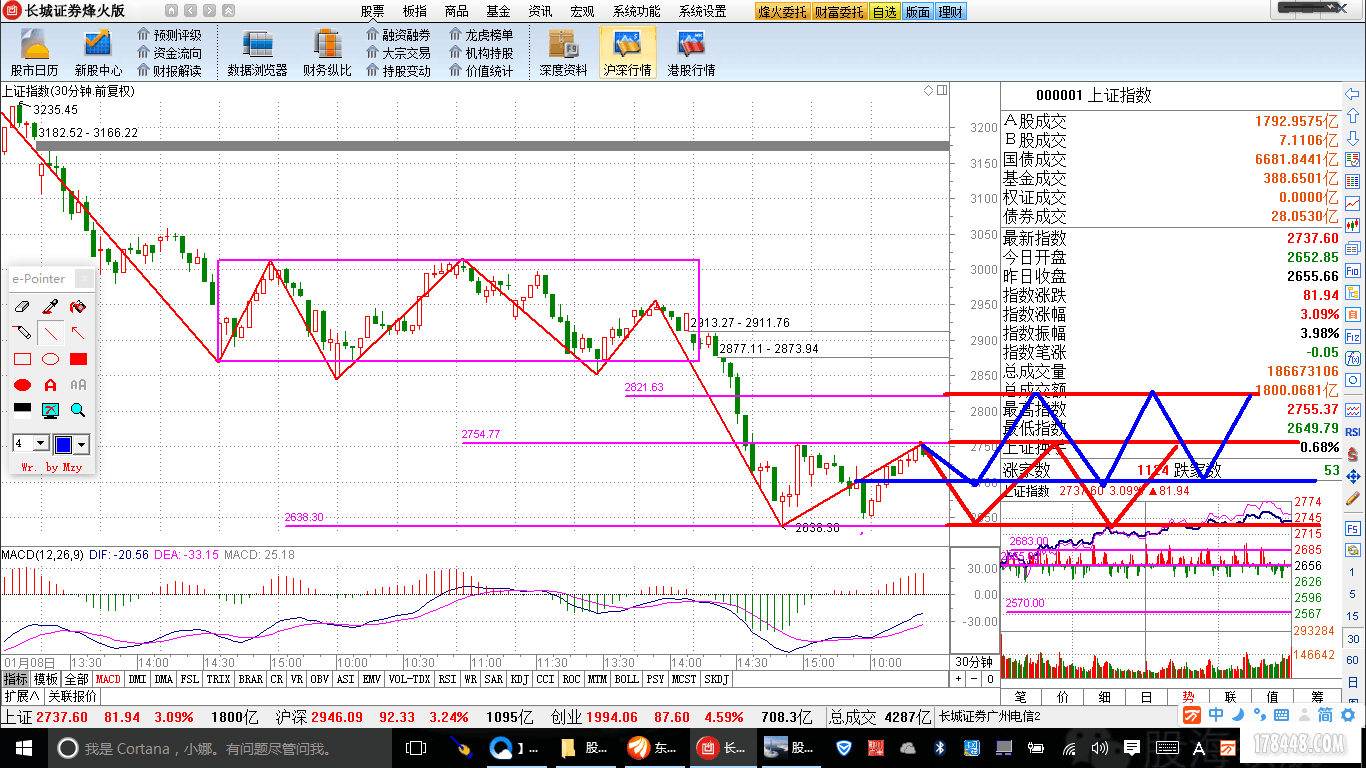Click the gray AA font tool

78,385
